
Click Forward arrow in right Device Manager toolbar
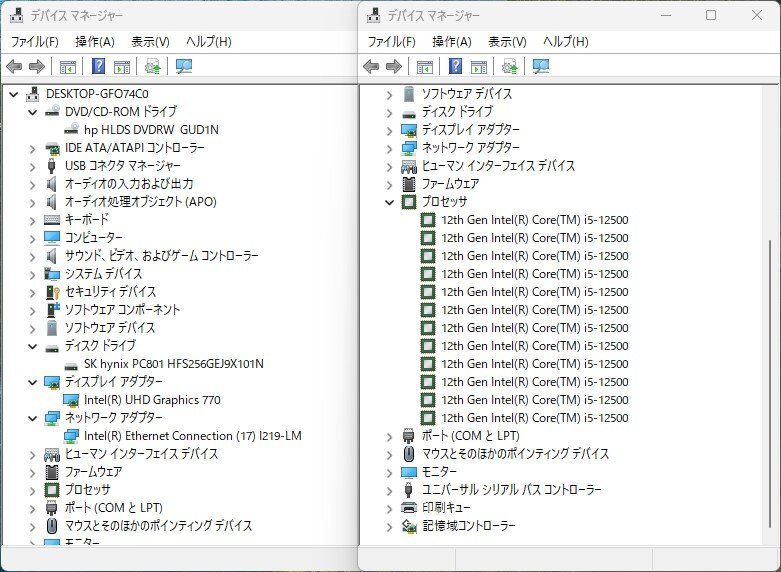[x=394, y=66]
